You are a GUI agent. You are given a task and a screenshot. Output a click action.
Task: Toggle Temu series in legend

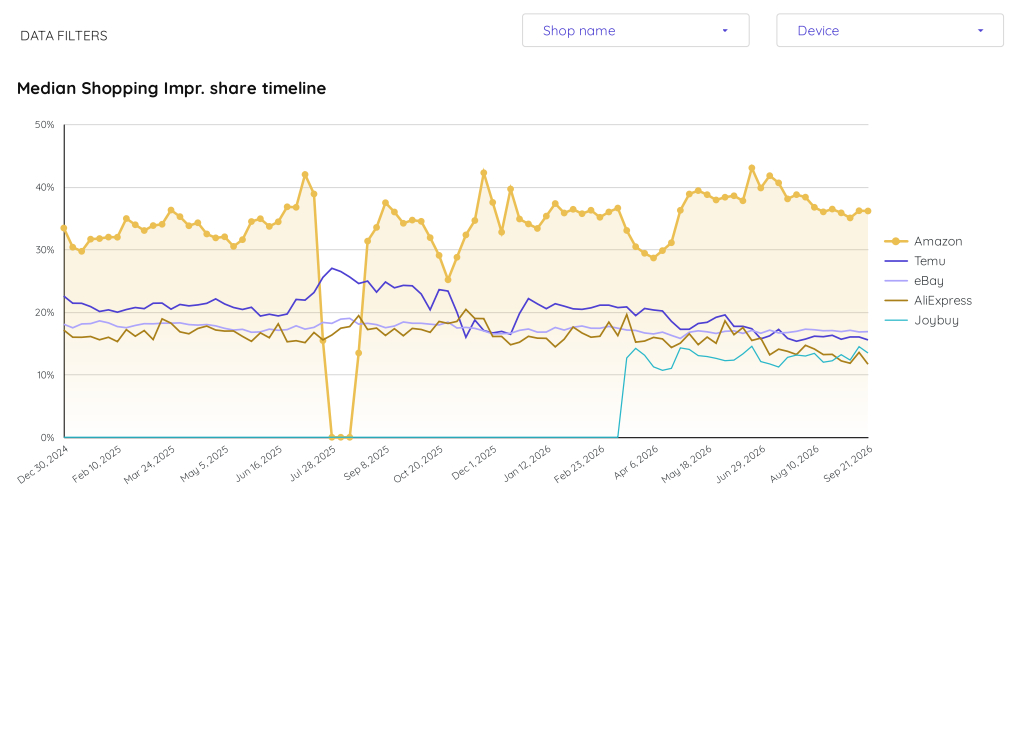915,261
